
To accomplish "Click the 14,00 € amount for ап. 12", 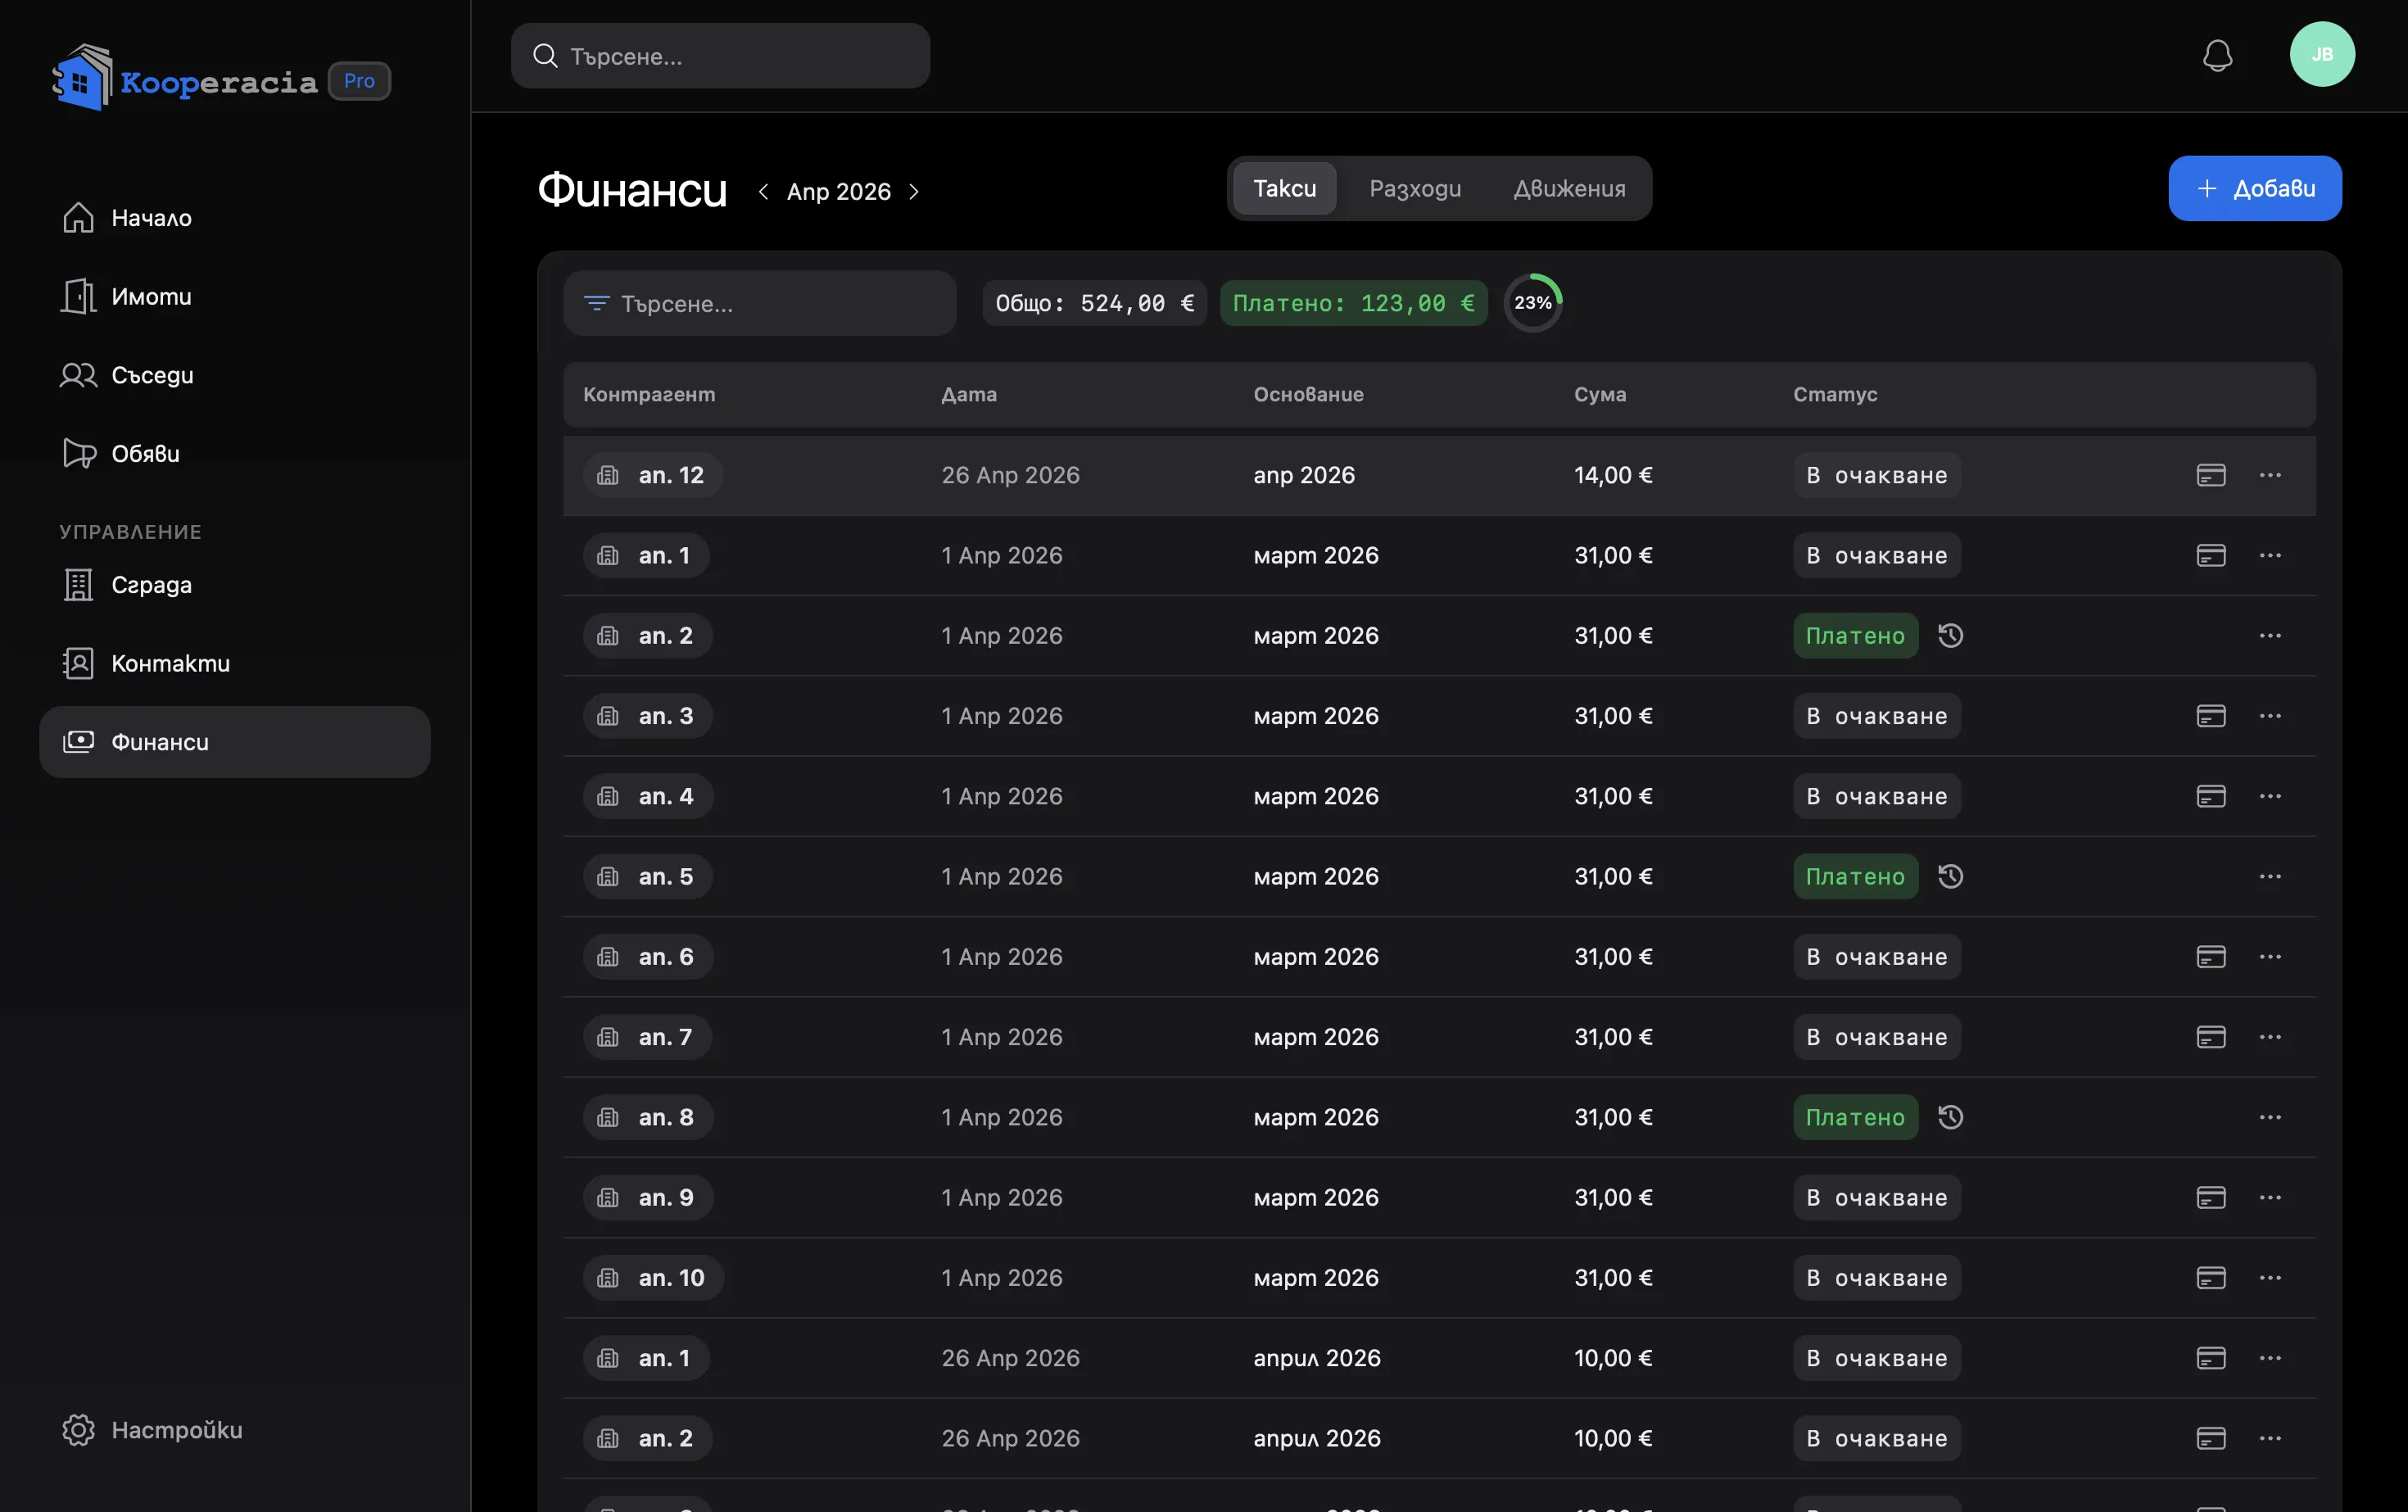I will [1612, 475].
